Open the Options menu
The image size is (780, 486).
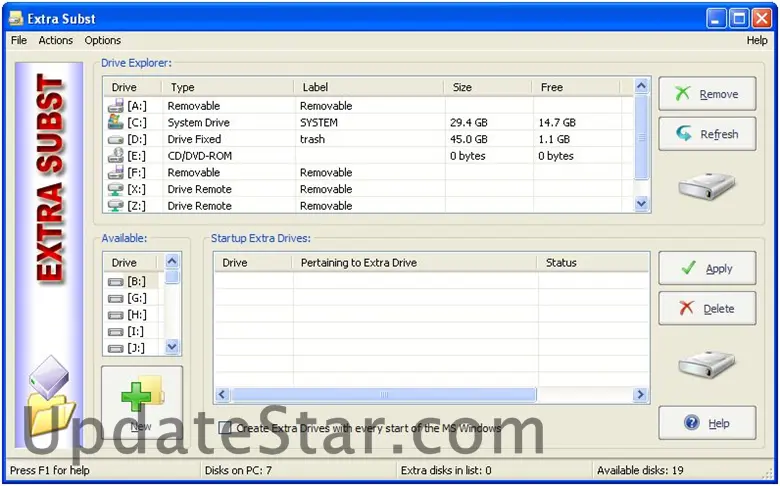coord(102,40)
